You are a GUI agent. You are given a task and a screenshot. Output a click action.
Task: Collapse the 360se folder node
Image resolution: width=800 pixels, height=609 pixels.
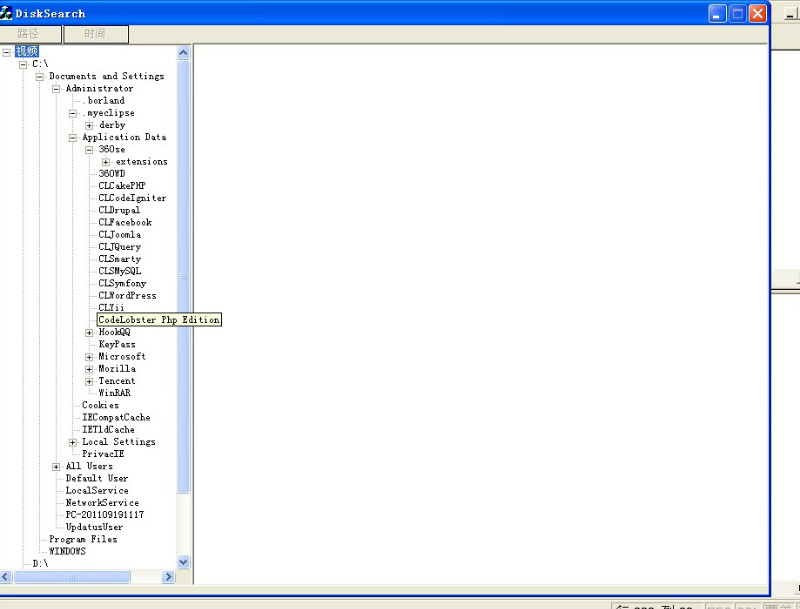pos(89,150)
